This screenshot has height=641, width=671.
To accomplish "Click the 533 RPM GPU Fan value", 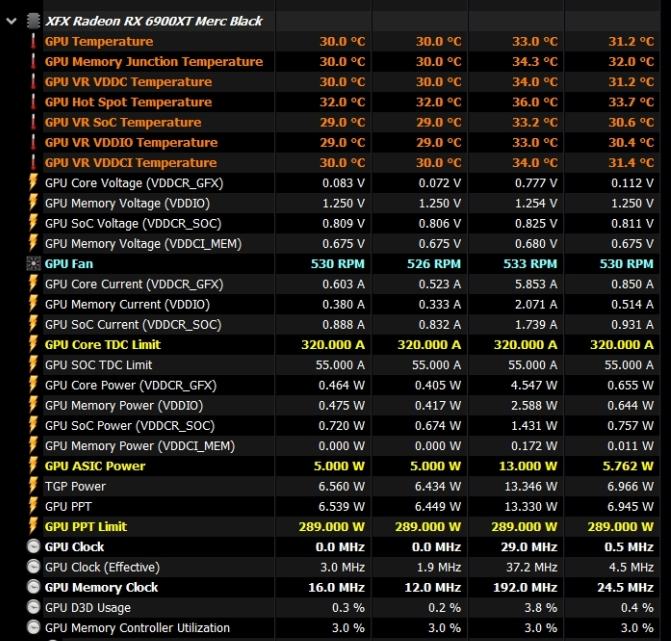I will tap(530, 264).
